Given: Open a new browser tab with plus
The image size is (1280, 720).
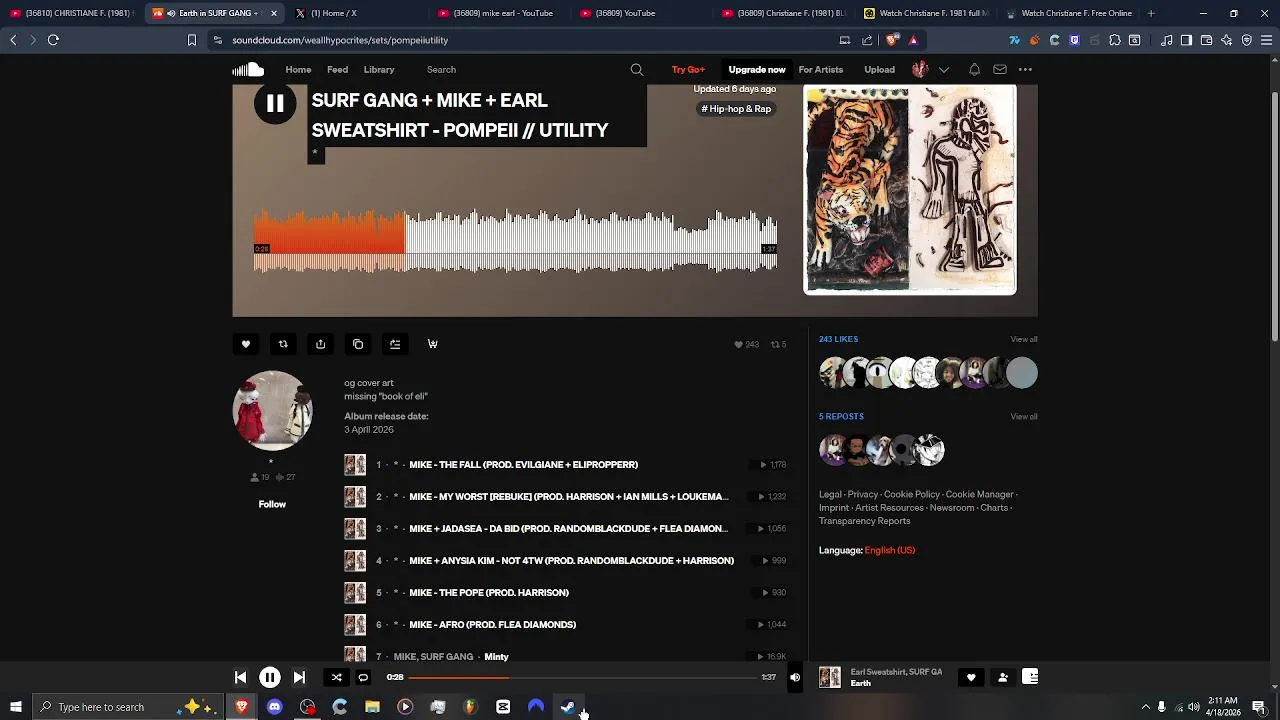Looking at the screenshot, I should (x=1151, y=13).
